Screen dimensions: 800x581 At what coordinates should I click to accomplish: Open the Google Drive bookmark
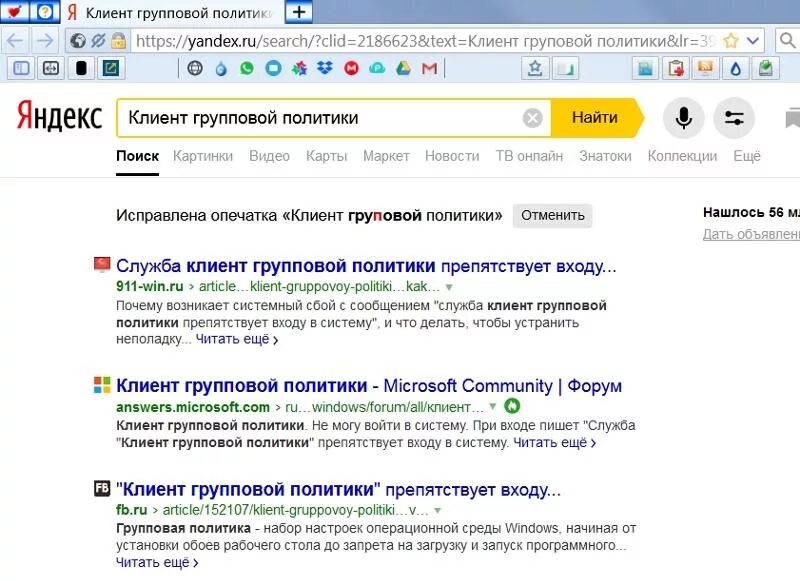tap(404, 68)
